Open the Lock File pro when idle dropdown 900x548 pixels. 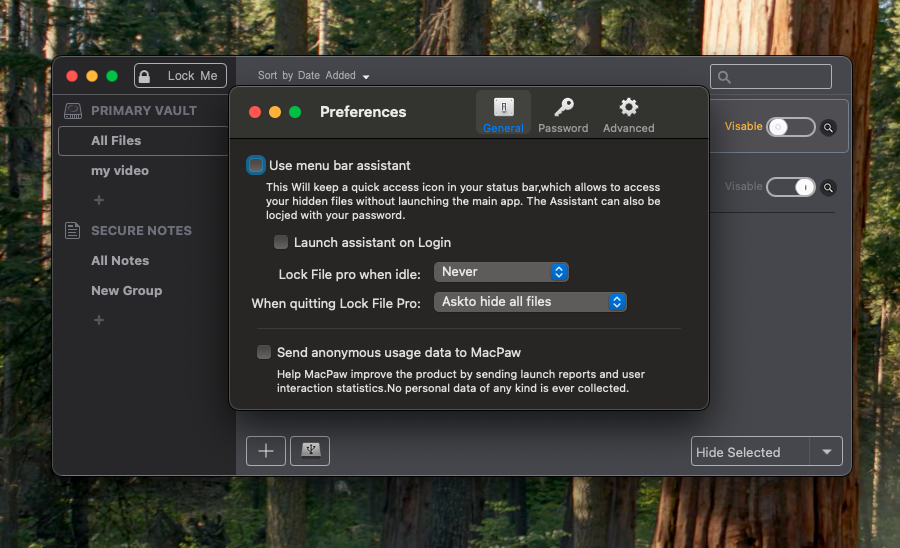[x=501, y=272]
